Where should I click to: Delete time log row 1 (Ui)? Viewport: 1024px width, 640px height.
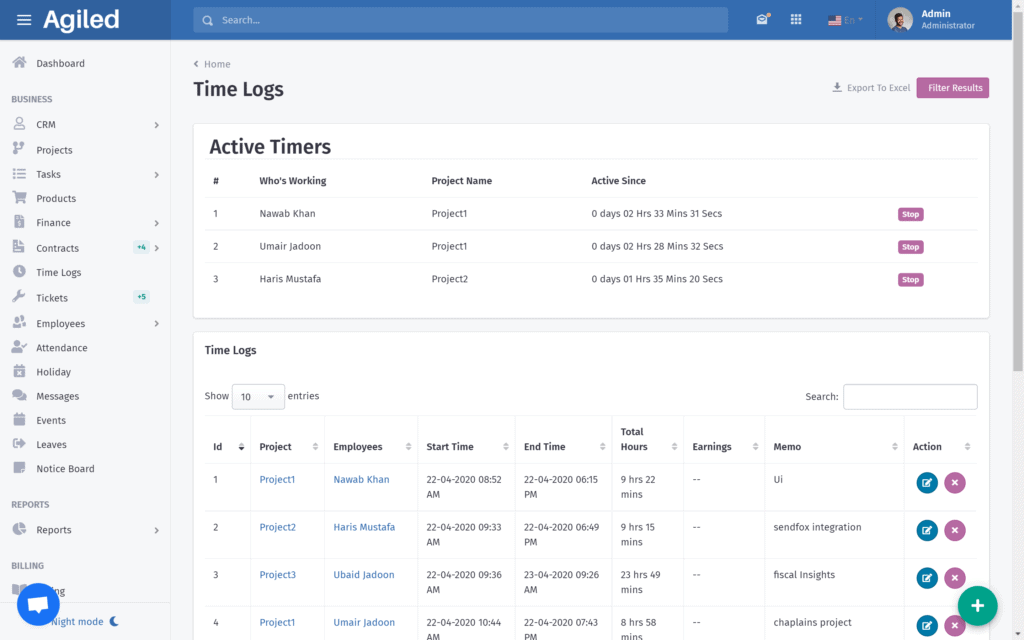pos(955,483)
